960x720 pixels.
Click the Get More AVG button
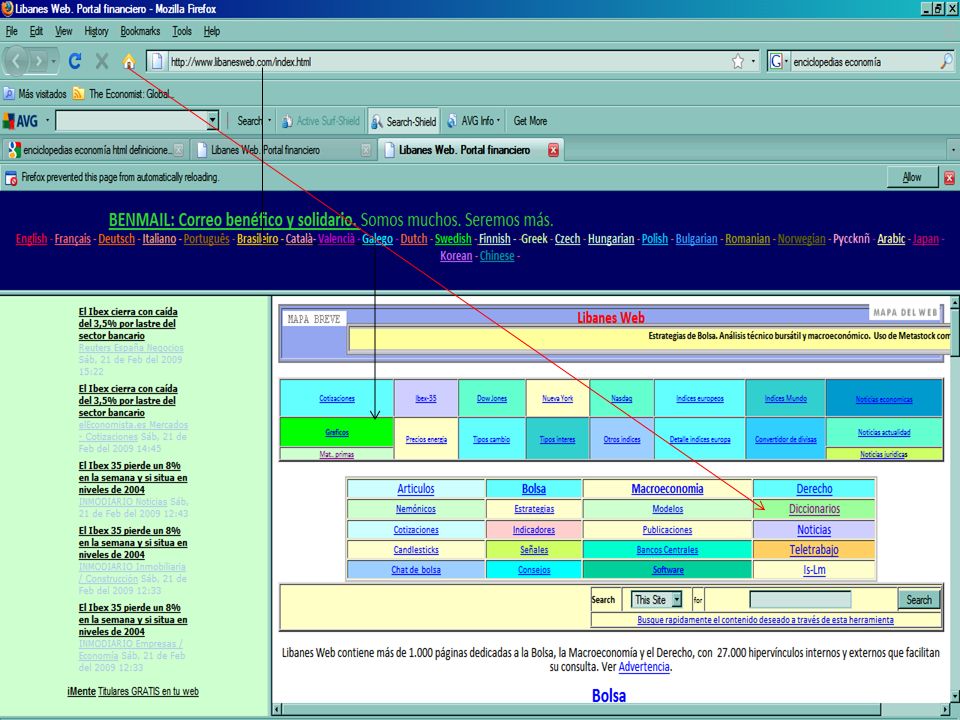coord(530,121)
